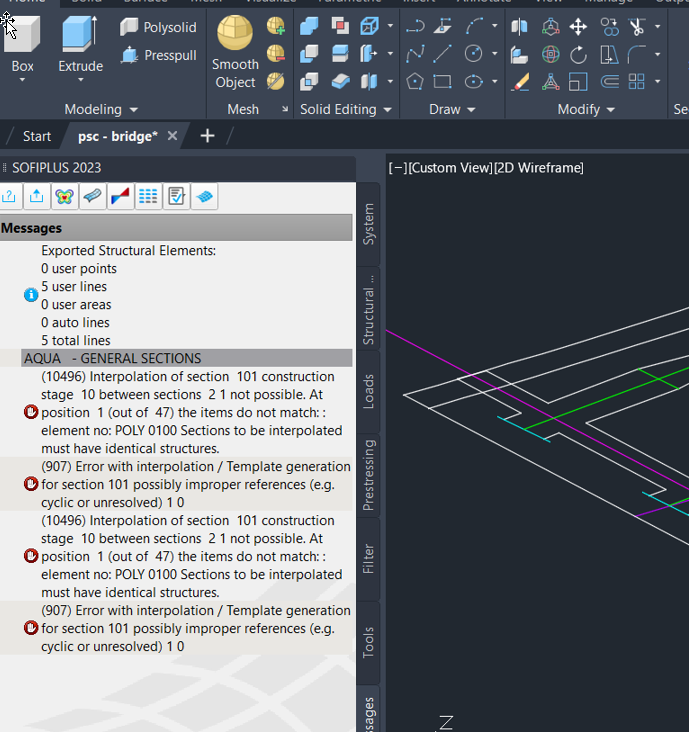Open the Prestressing side tab

coord(368,474)
